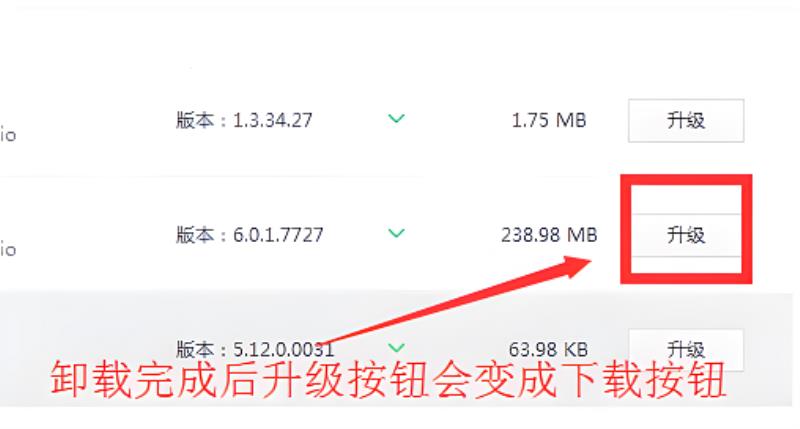Select the gray highlighted bottom driver row

tap(396, 349)
